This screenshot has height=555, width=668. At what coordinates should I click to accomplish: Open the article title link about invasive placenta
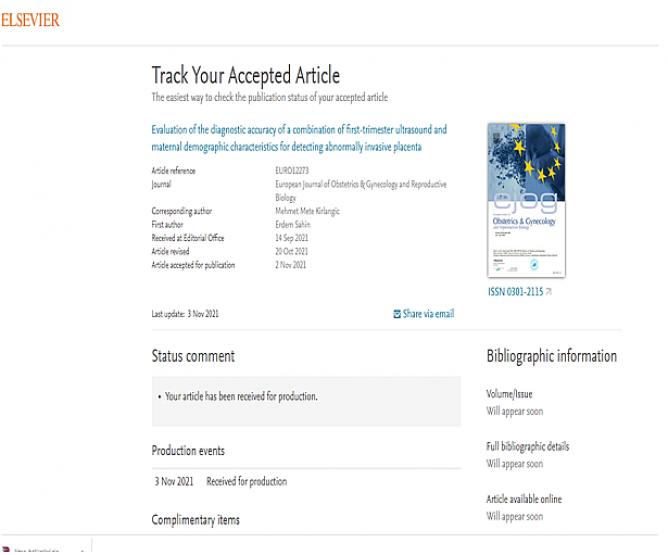(x=299, y=138)
